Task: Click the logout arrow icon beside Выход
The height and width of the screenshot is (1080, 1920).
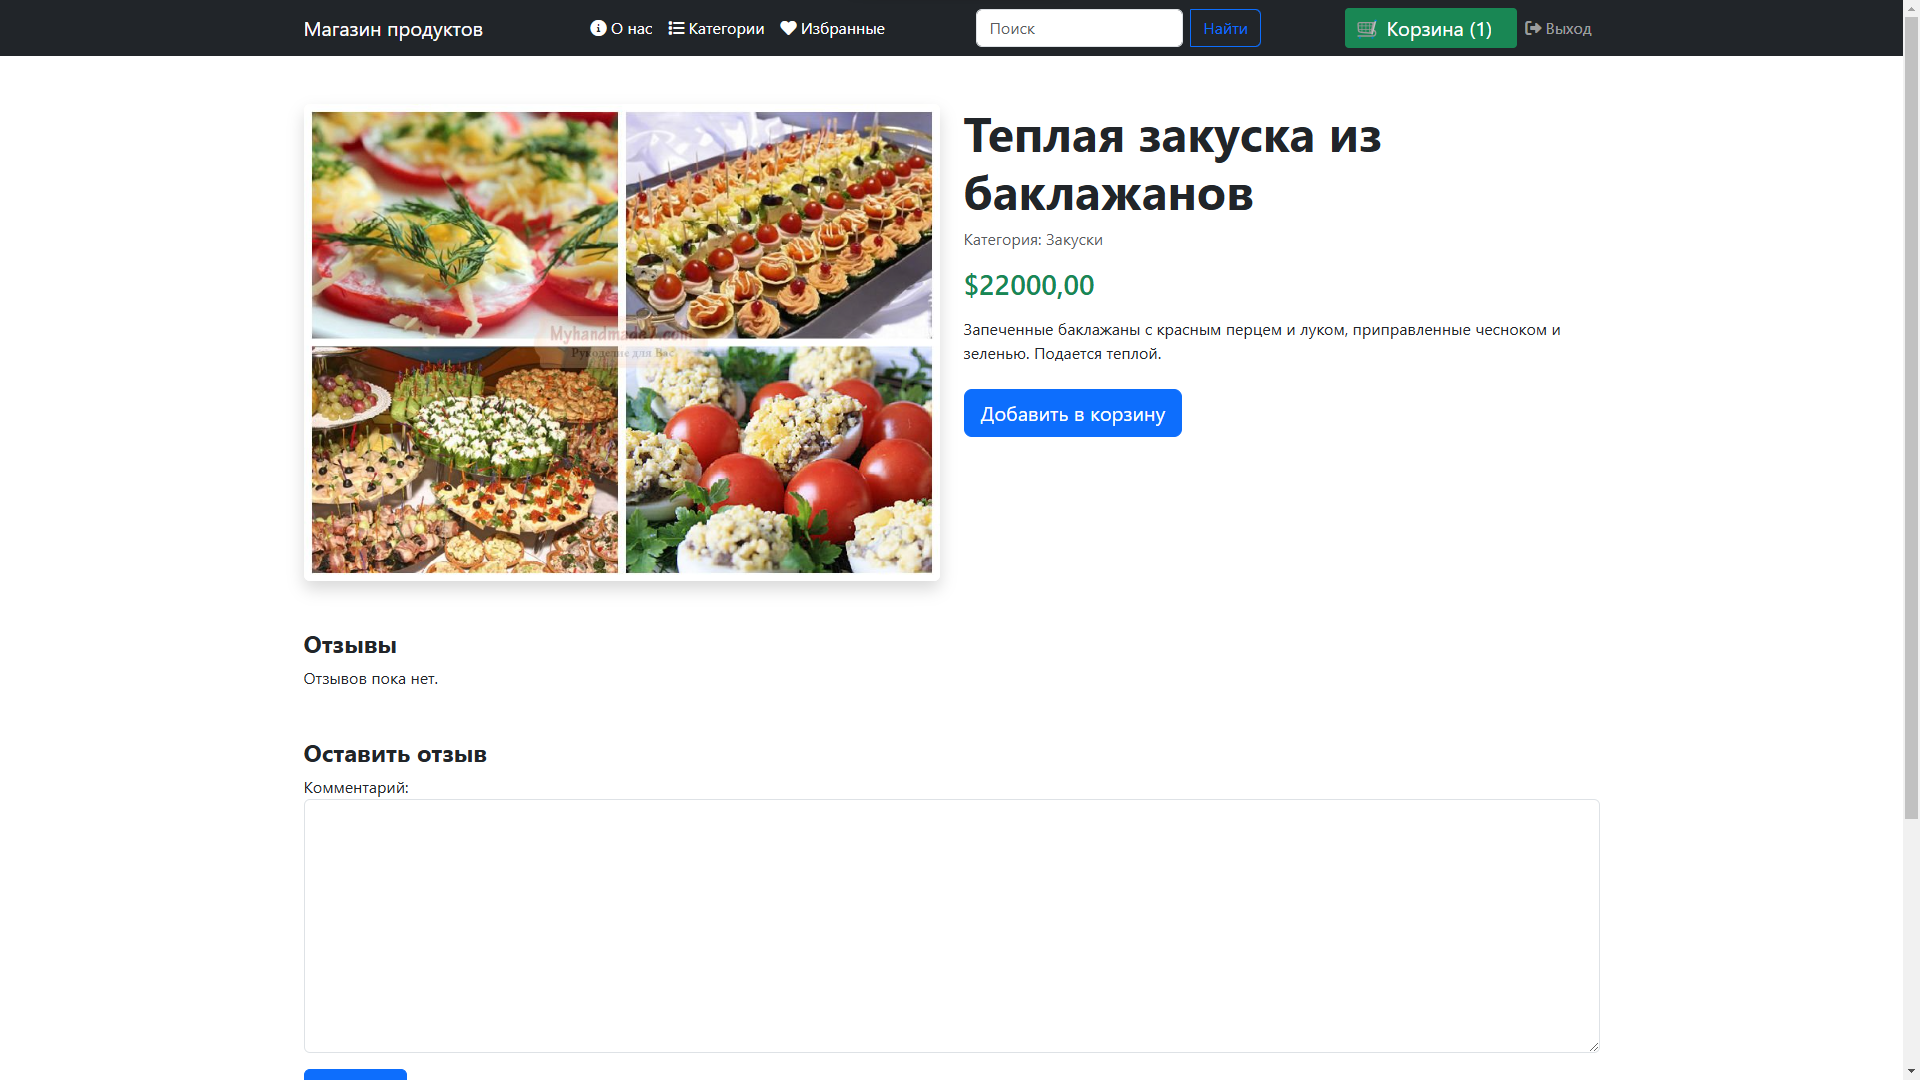Action: click(1533, 28)
